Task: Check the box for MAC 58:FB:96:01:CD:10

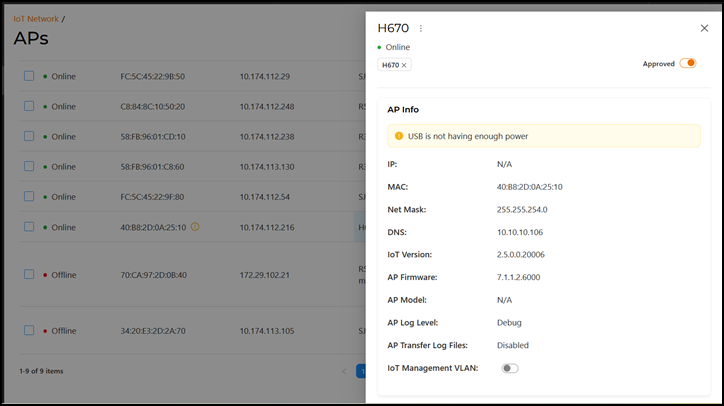Action: (x=29, y=136)
